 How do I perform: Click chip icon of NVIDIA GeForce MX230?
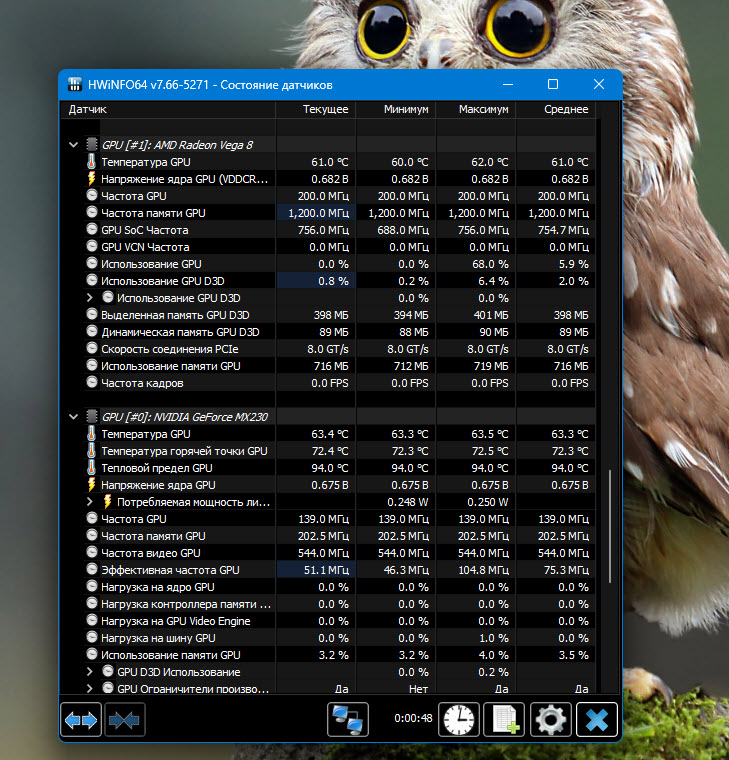(92, 416)
